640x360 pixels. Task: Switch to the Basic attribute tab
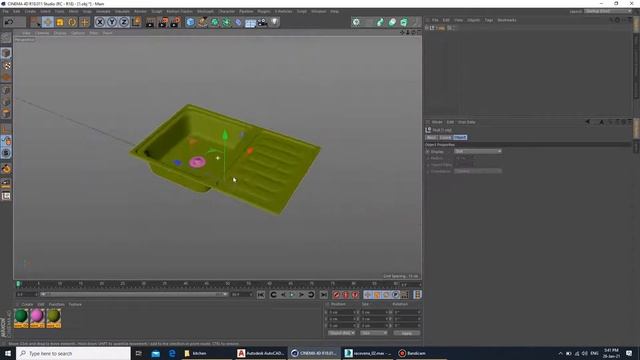click(x=431, y=138)
